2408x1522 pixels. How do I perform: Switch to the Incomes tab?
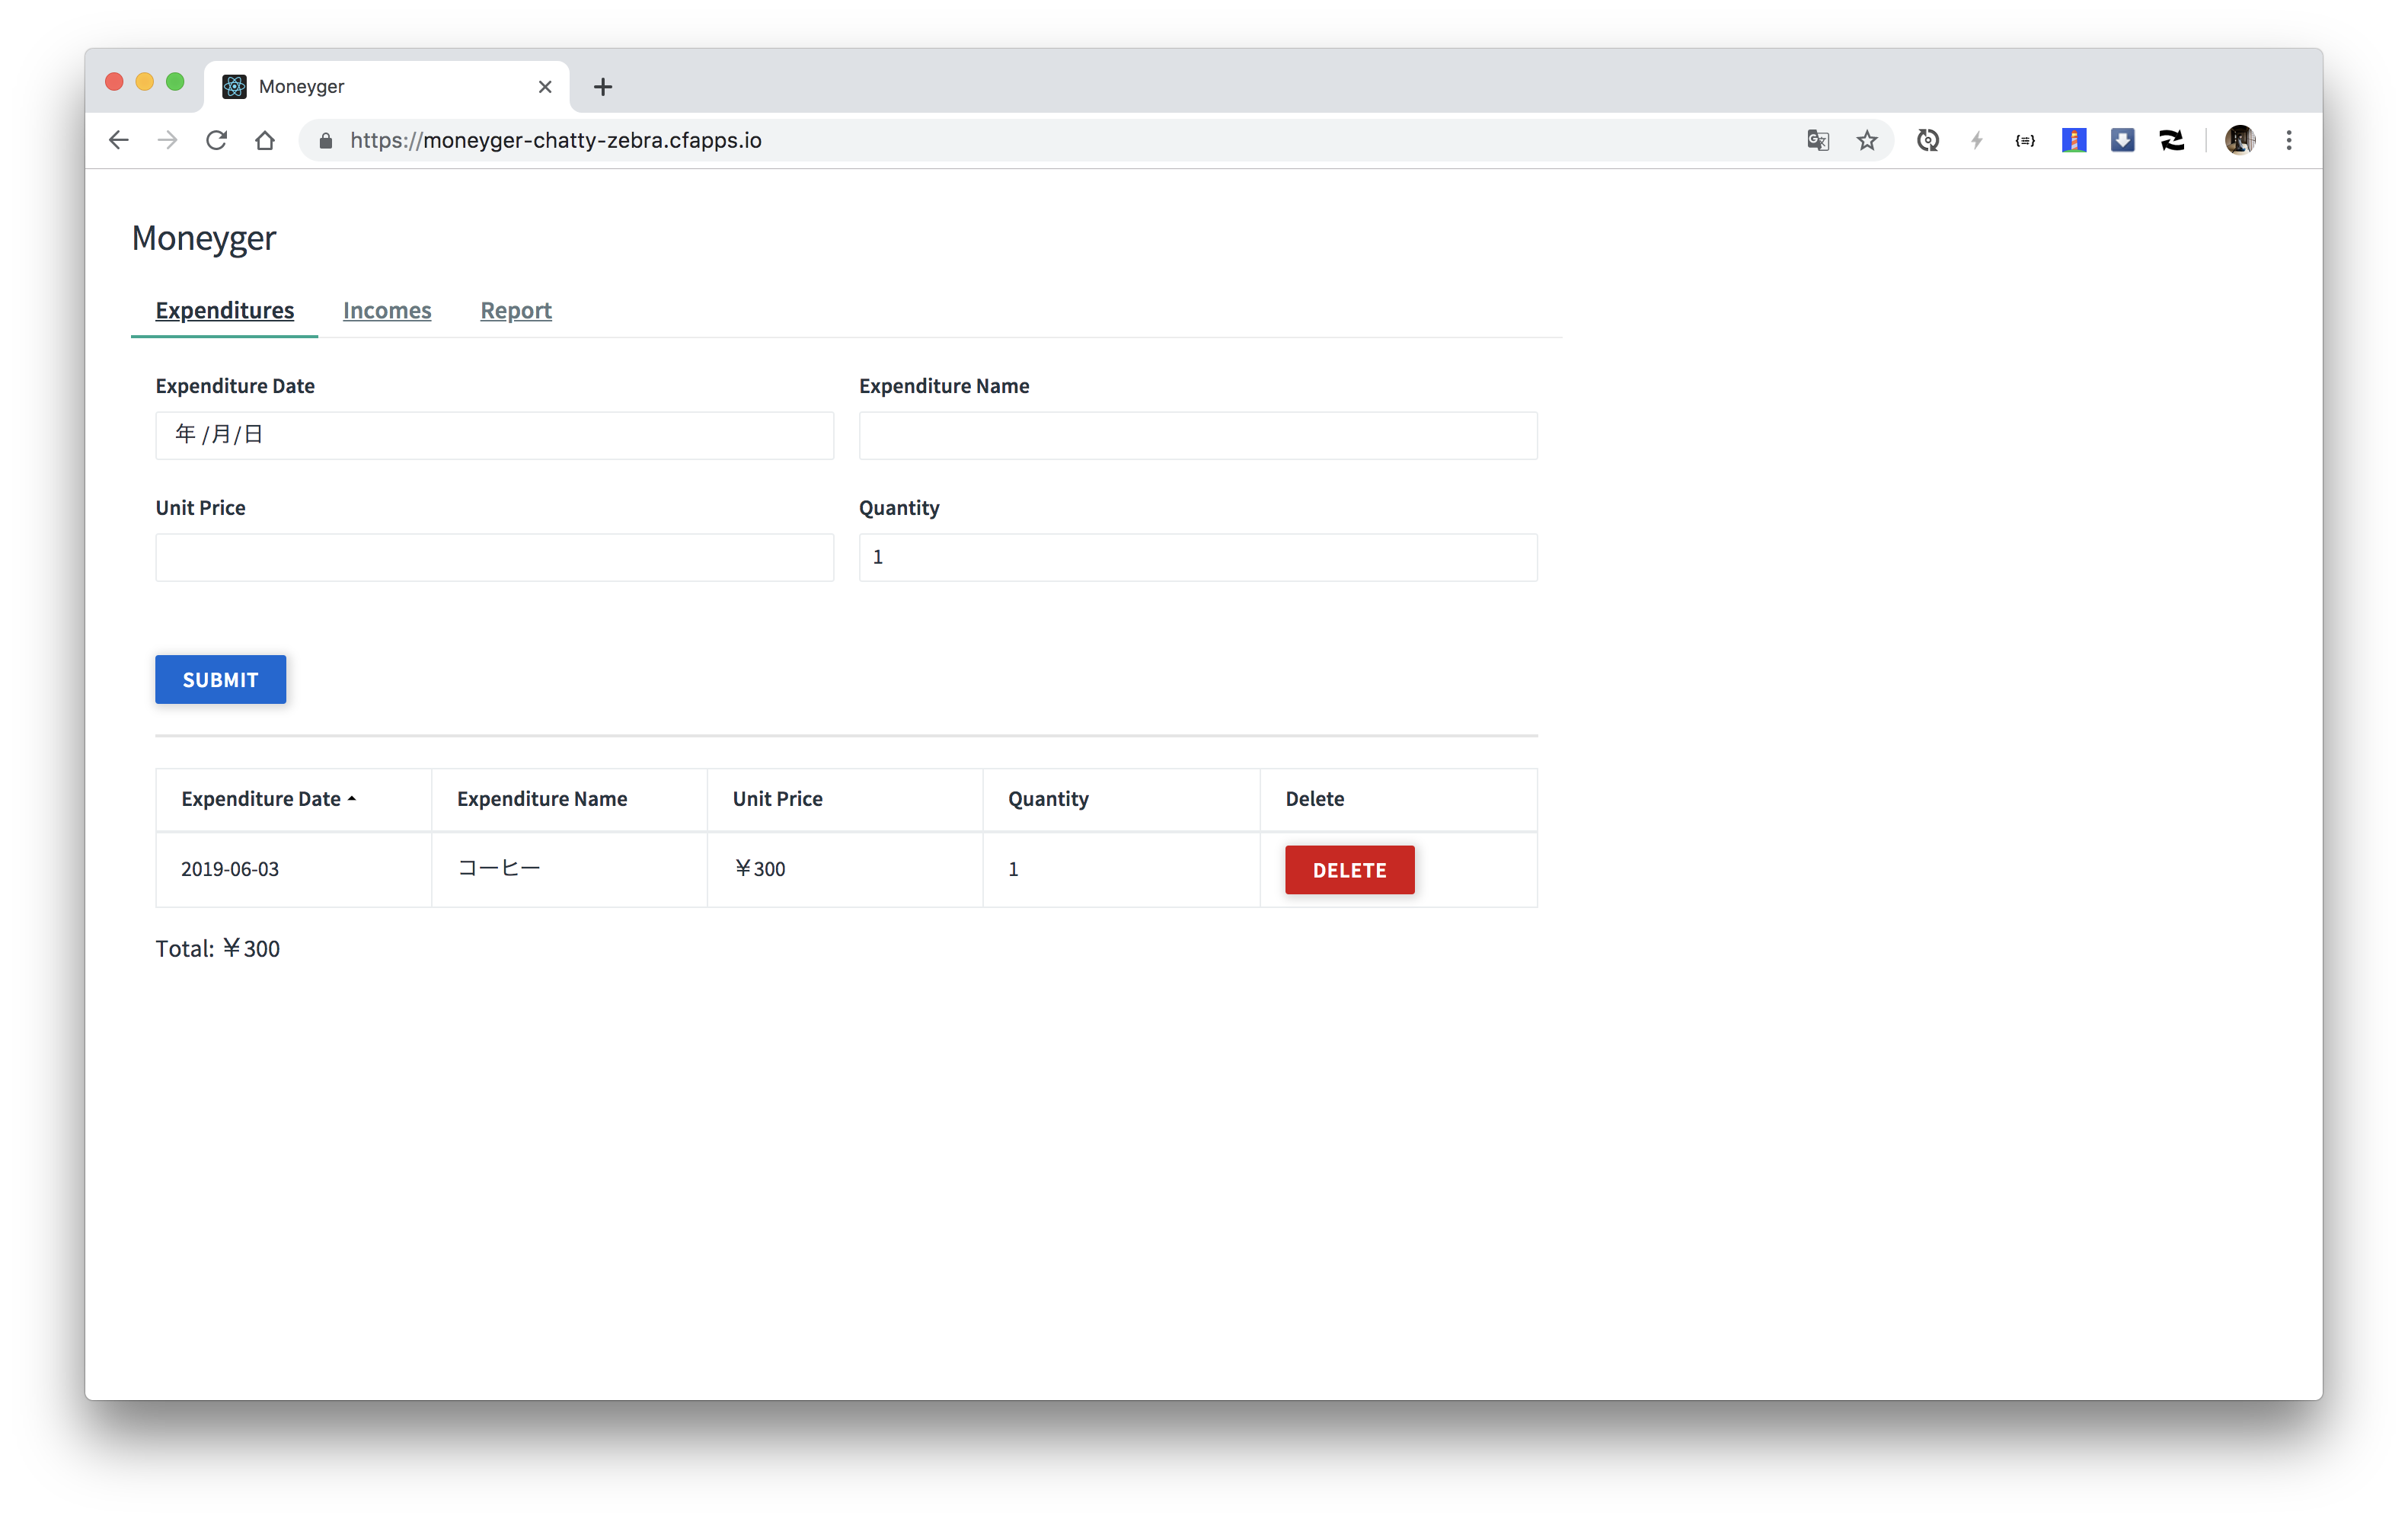tap(387, 310)
